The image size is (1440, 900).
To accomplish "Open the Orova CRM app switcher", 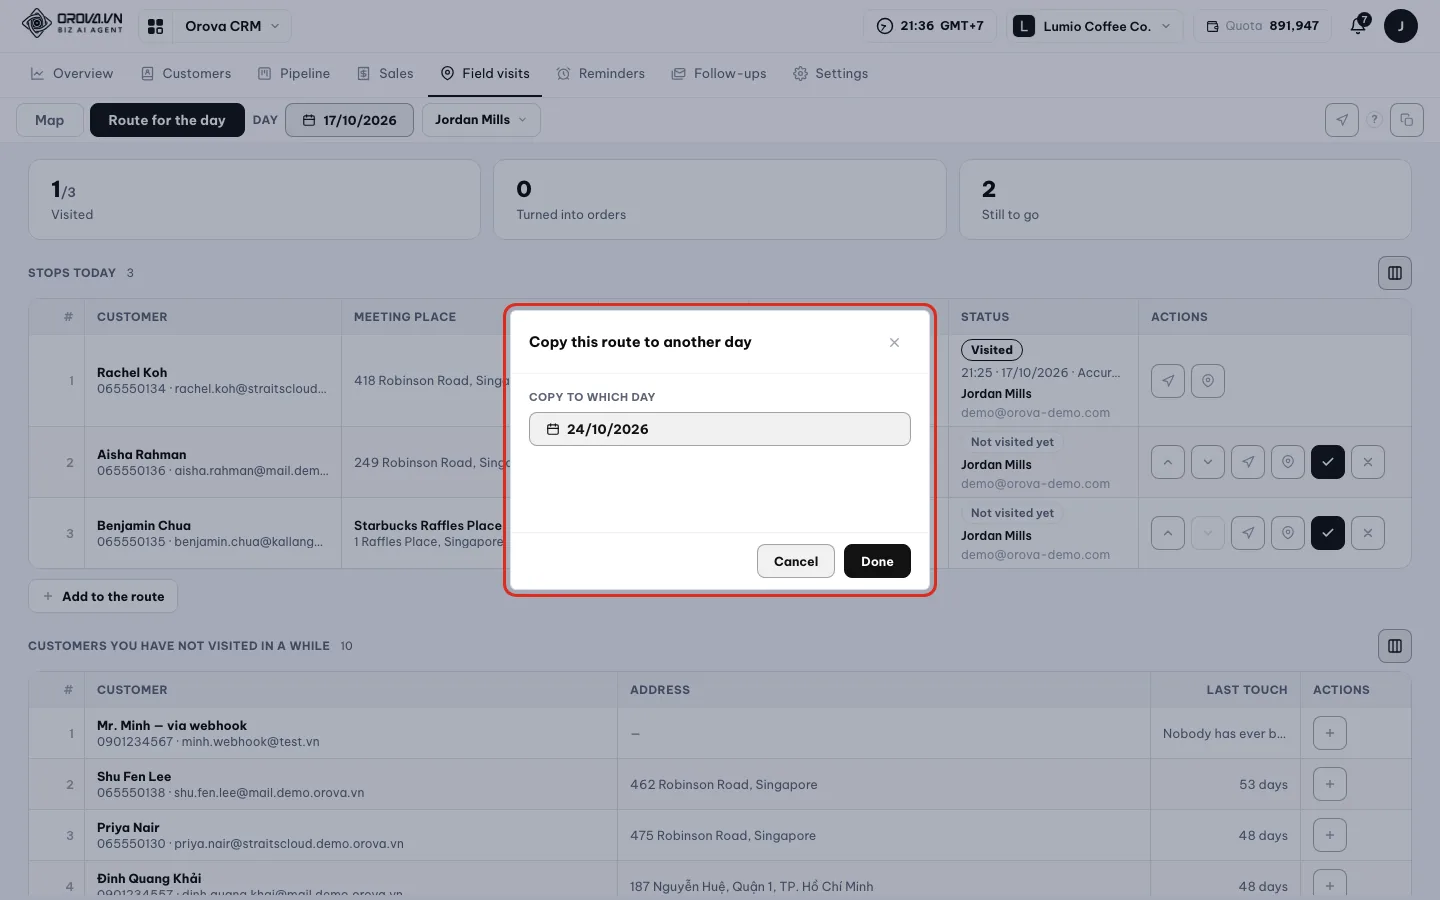I will (x=215, y=26).
